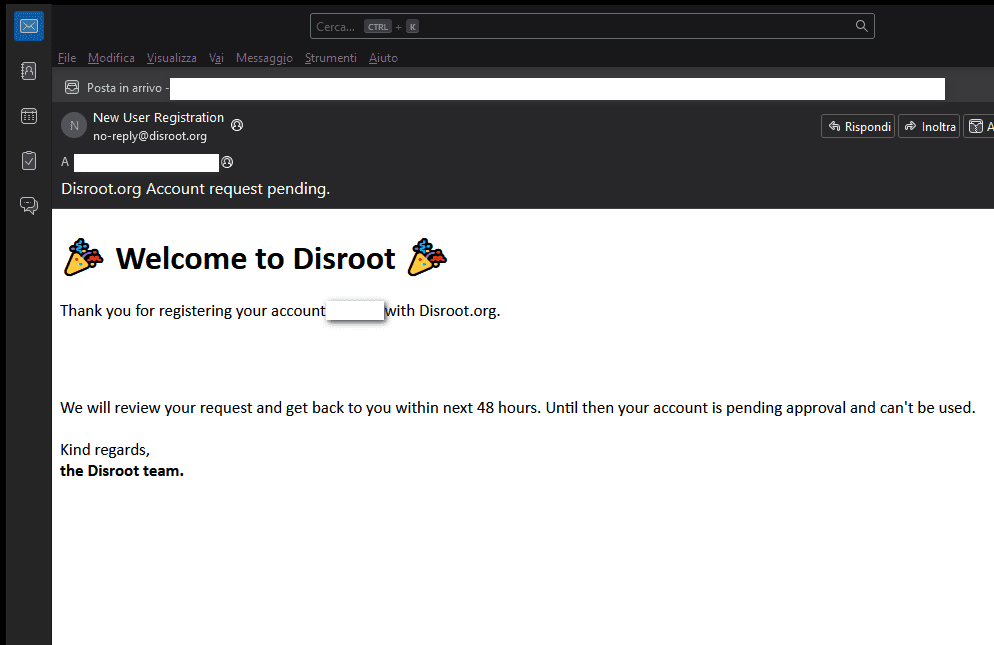Open the Tasks sidebar icon
The image size is (994, 645).
coord(29,160)
